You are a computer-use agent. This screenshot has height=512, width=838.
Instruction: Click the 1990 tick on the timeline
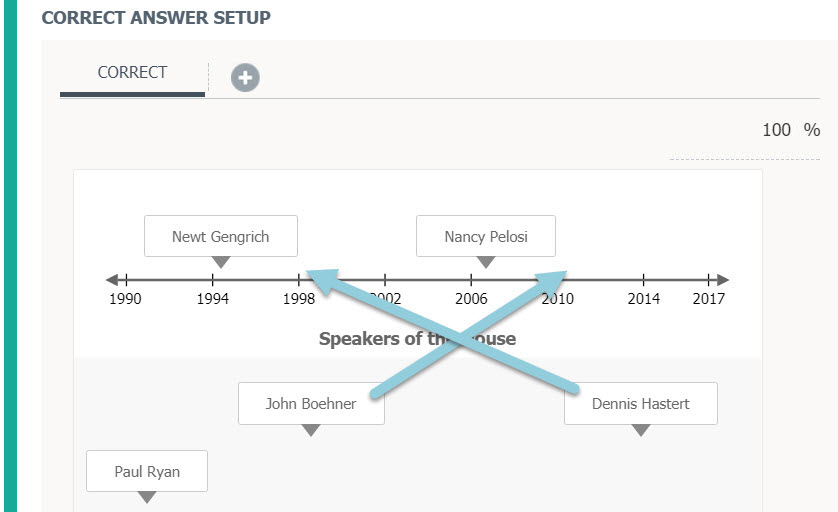pos(126,280)
